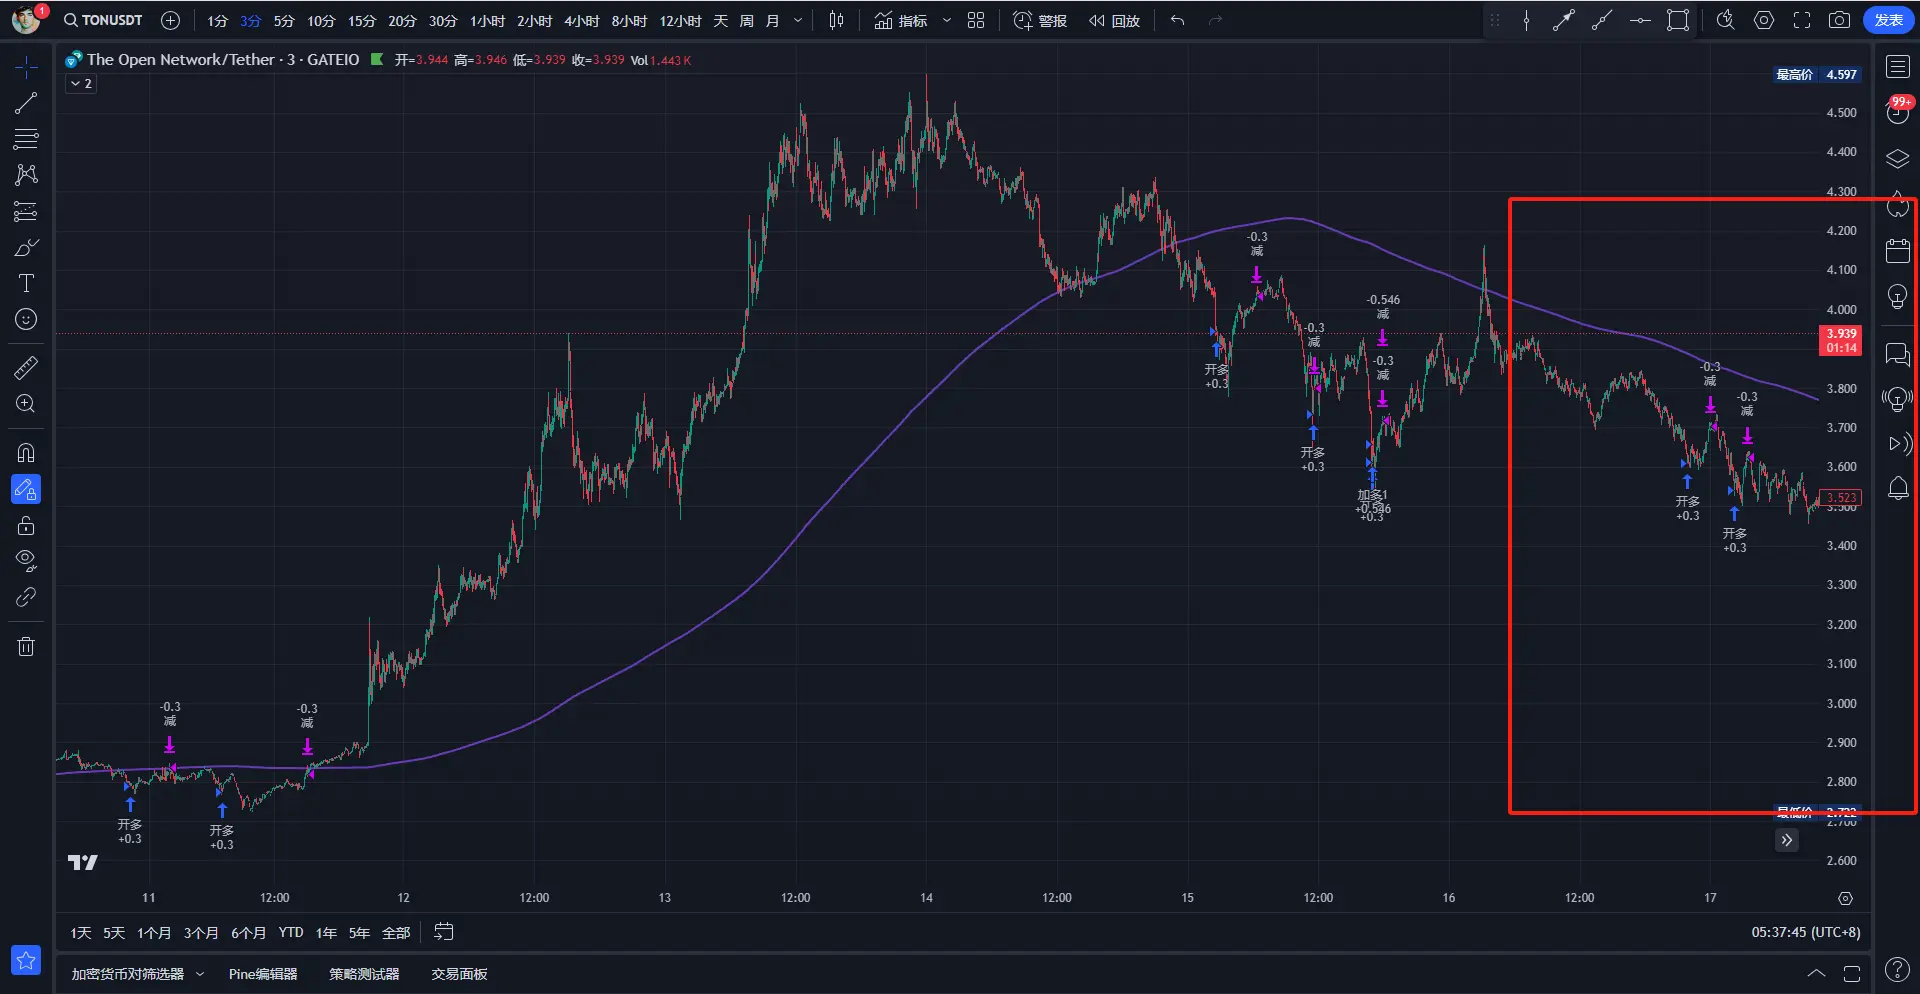Image resolution: width=1920 pixels, height=994 pixels.
Task: Toggle fullscreen chart mode
Action: point(1802,21)
